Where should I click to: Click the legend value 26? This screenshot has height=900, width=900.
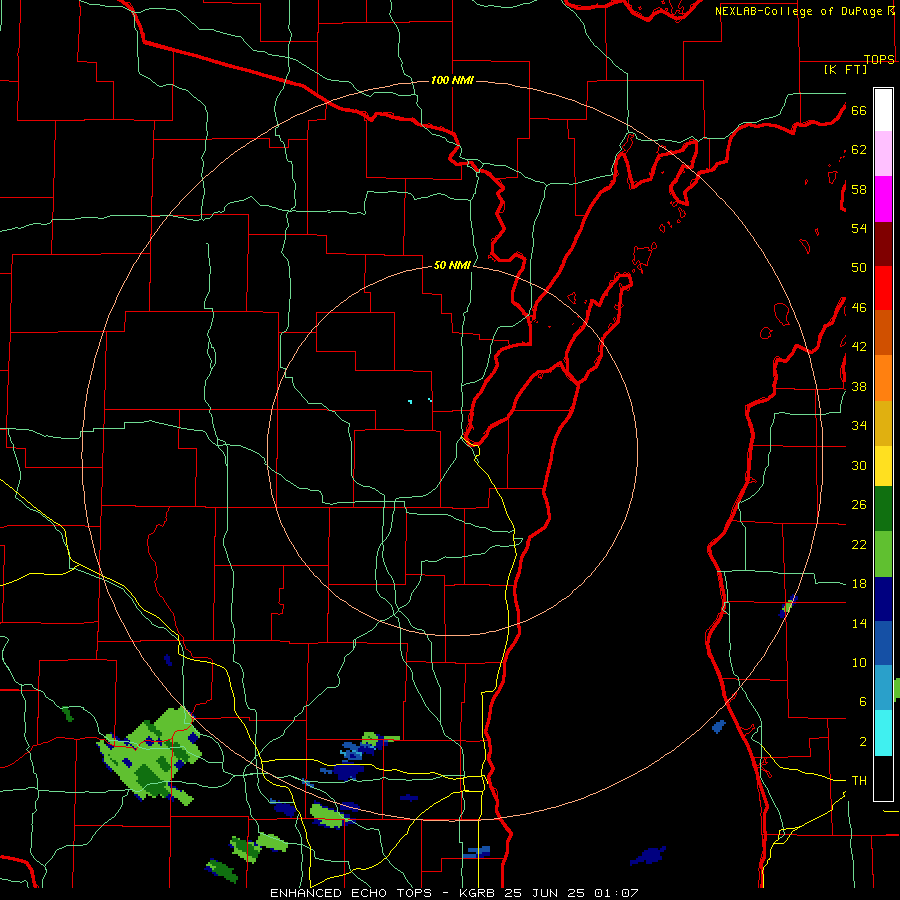[x=859, y=505]
